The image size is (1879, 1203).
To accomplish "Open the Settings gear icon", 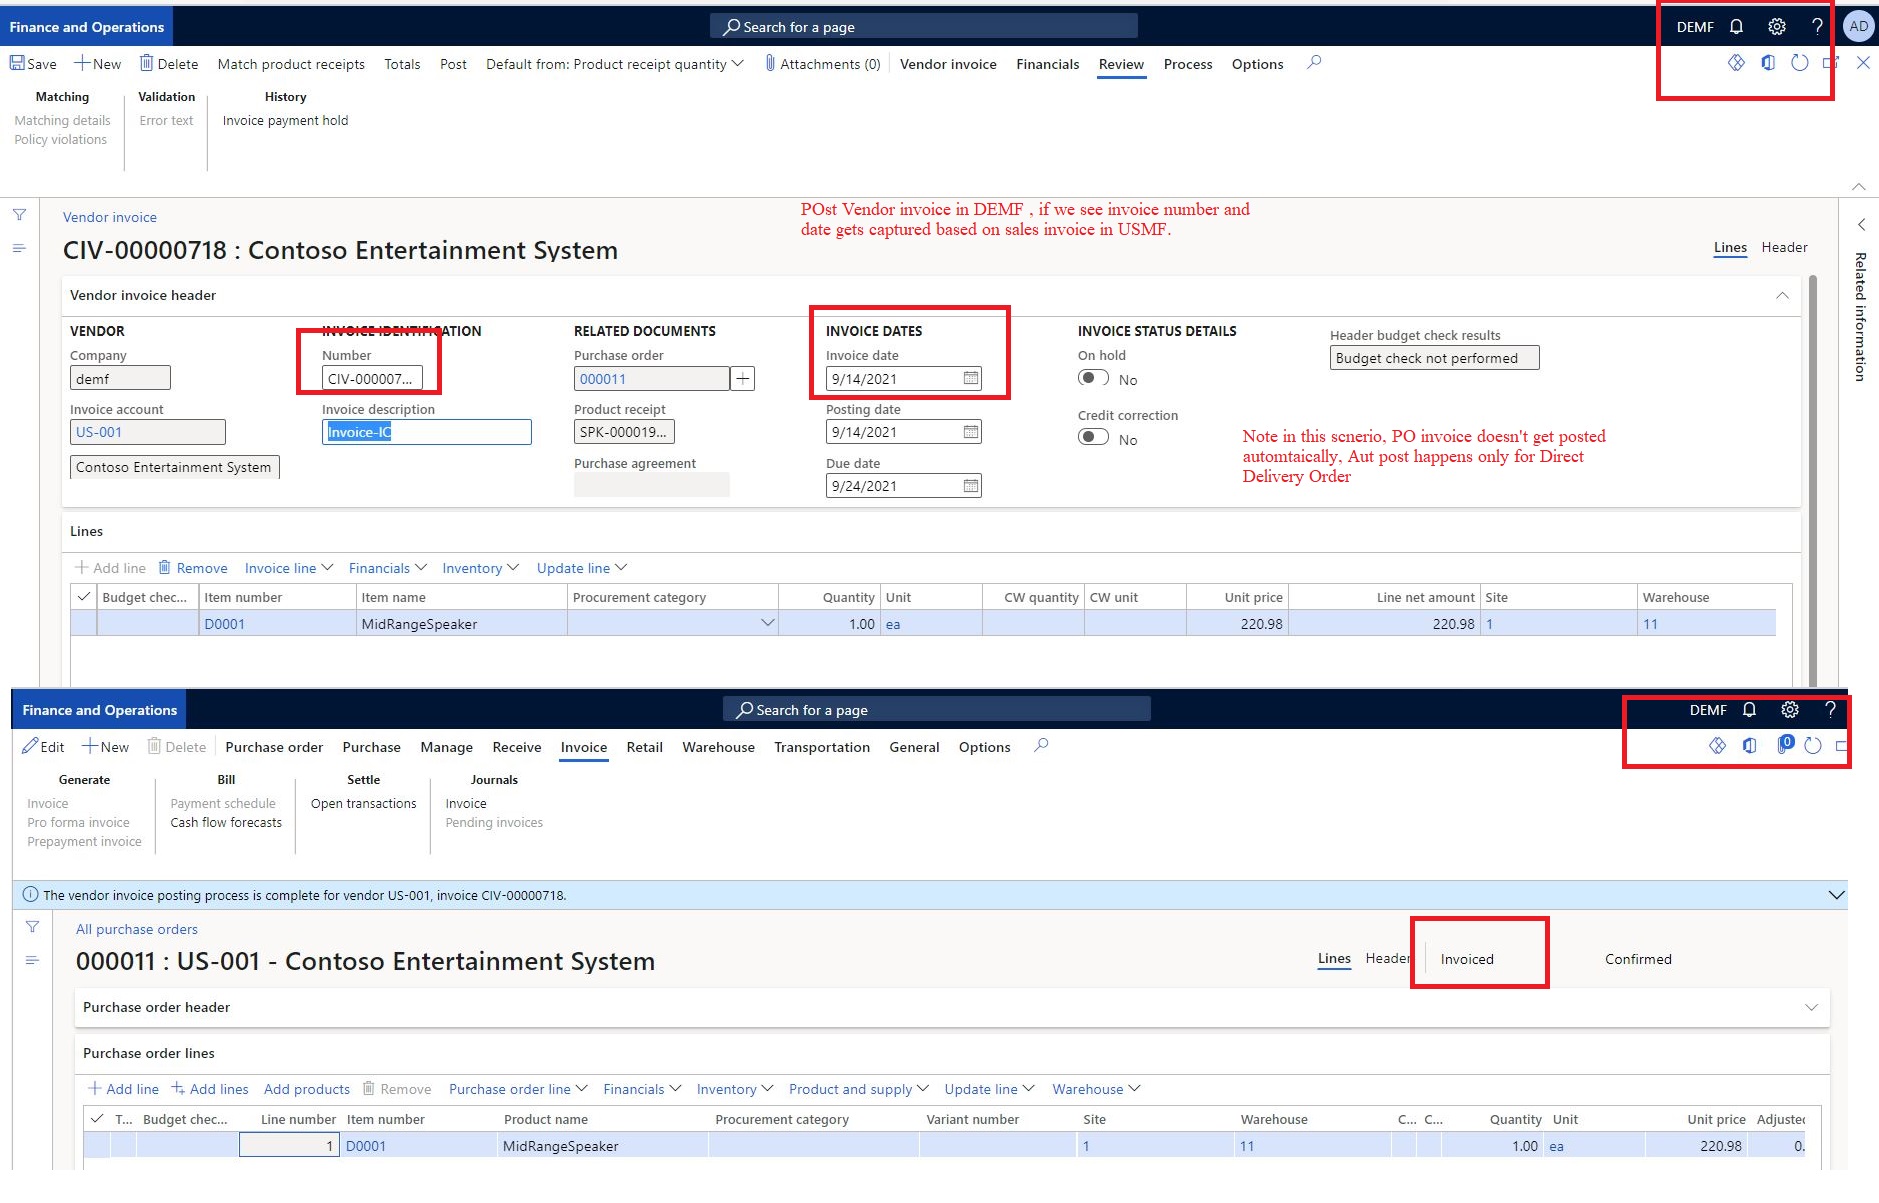I will click(1777, 26).
